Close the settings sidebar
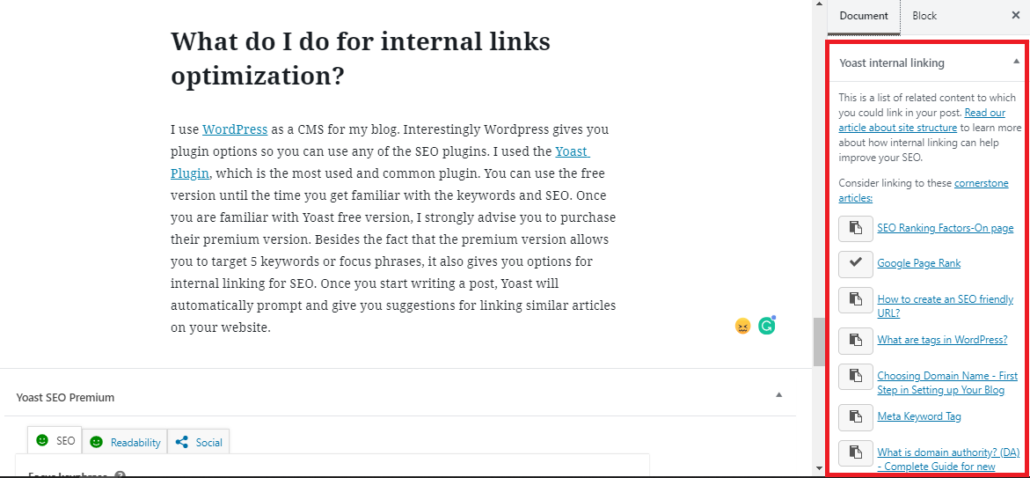 [x=1014, y=16]
